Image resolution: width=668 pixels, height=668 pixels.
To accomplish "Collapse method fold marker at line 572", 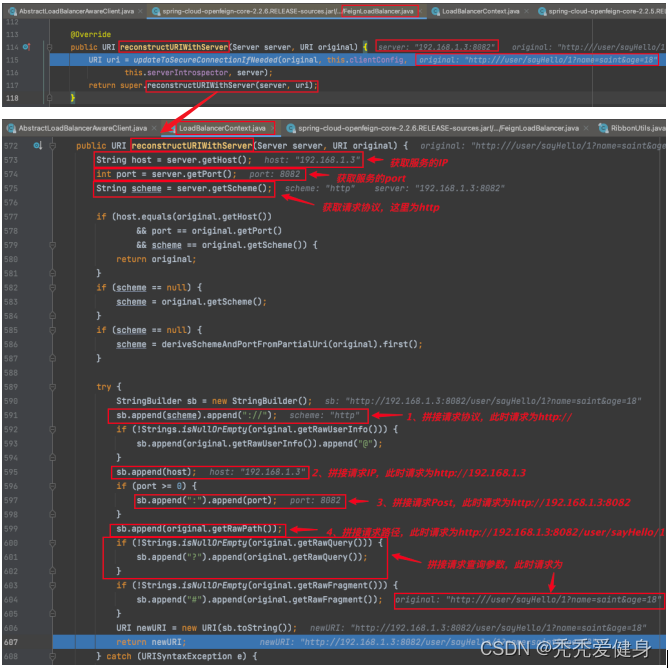I will click(x=52, y=146).
